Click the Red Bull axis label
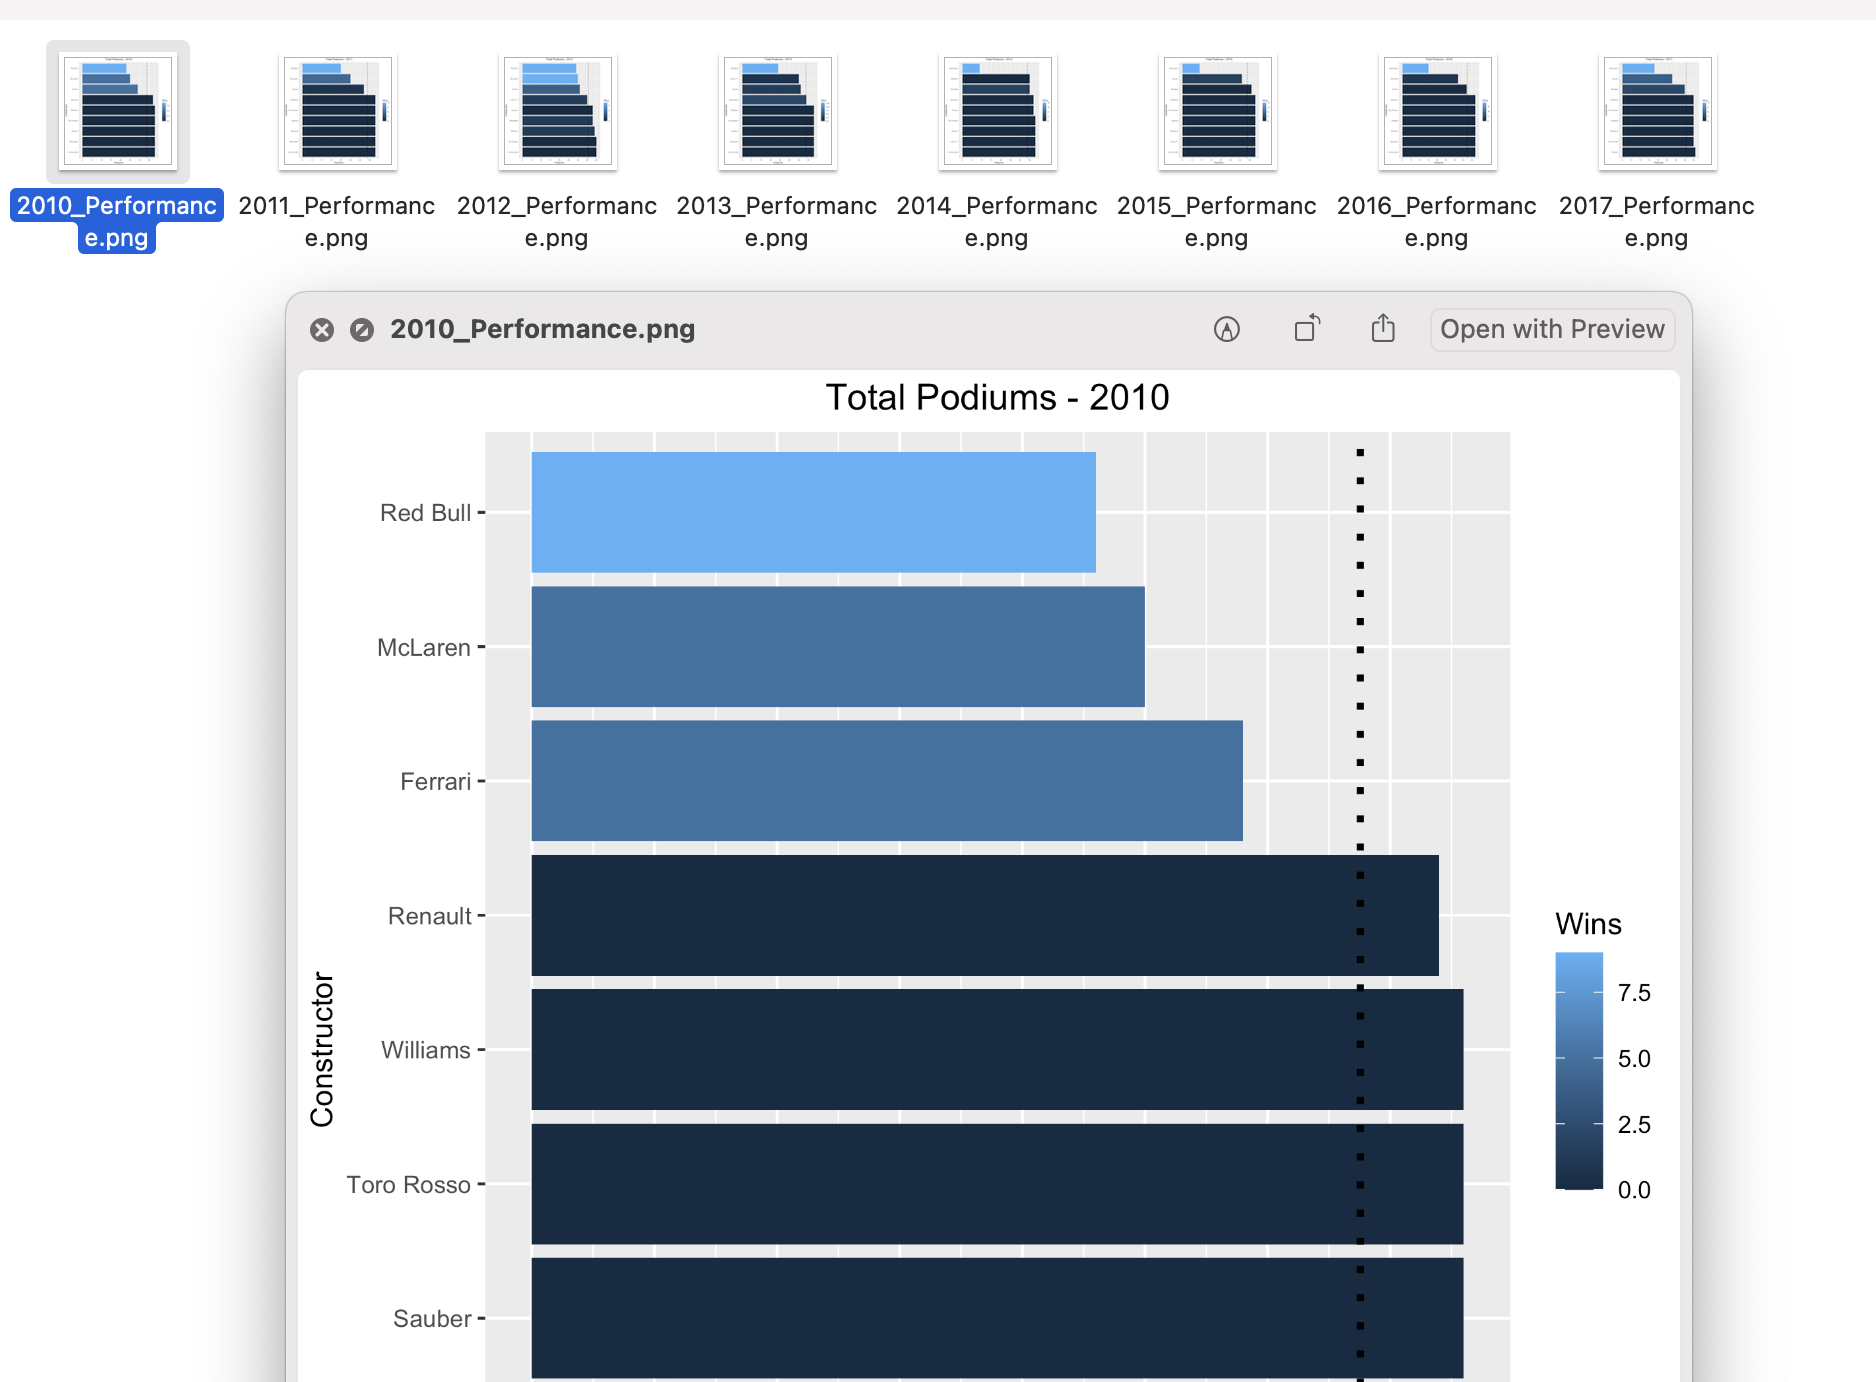Screen dimensions: 1876x1382 [x=425, y=513]
